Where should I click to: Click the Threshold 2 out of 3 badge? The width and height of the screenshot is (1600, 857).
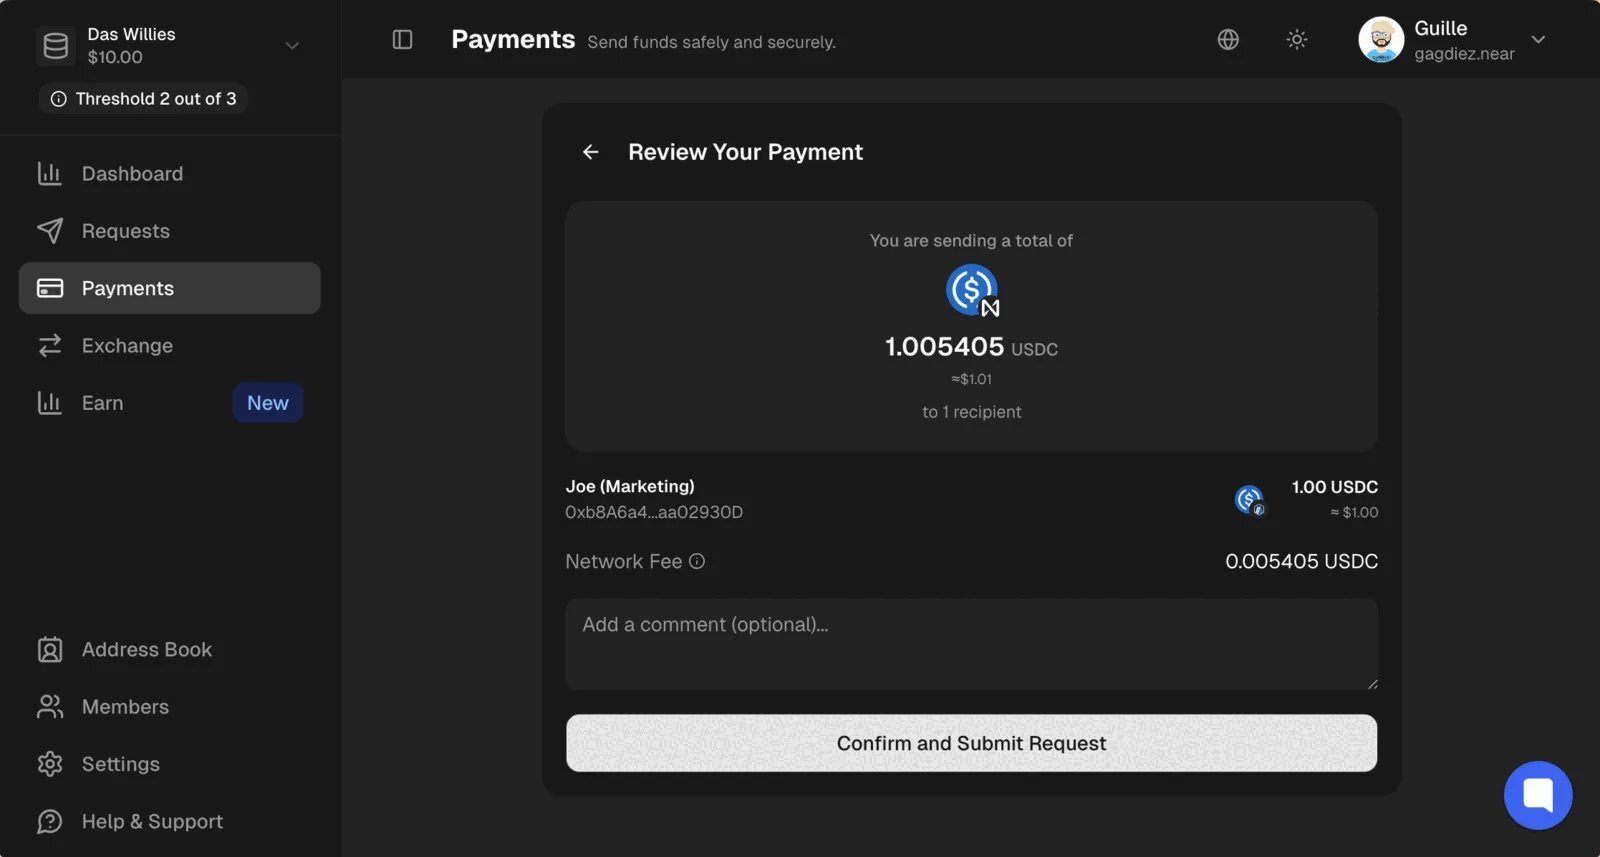[144, 99]
